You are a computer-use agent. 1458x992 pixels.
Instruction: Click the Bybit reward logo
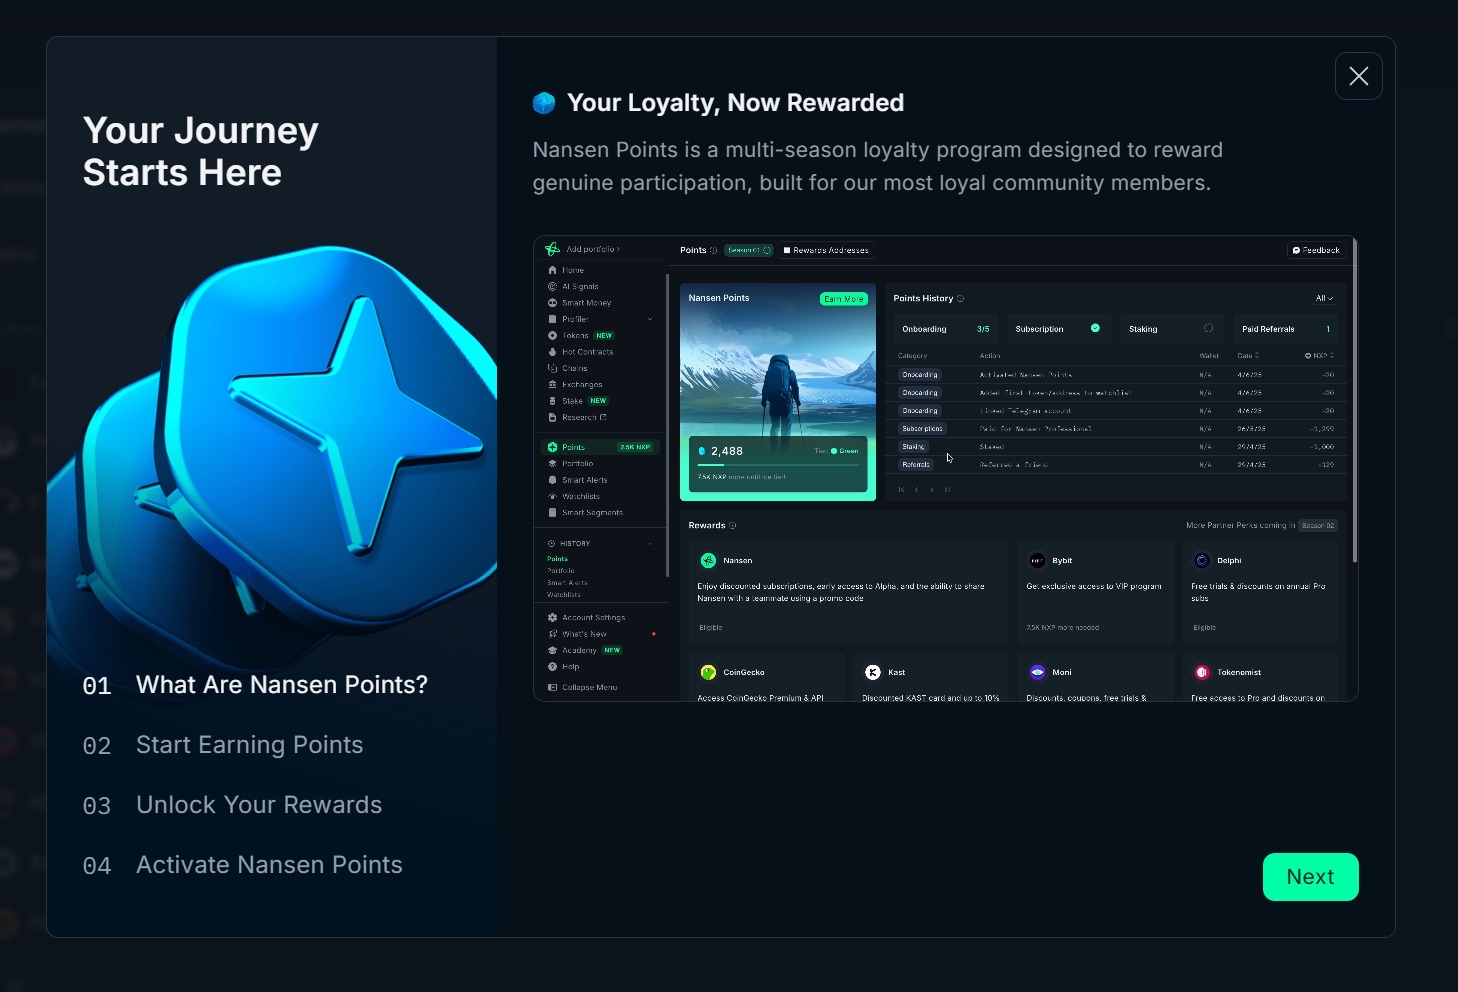click(1037, 561)
